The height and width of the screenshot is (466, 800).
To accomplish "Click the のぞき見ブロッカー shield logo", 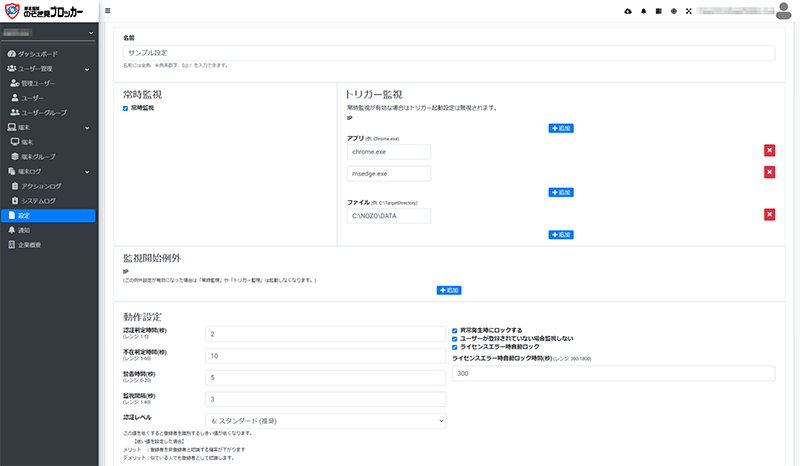I will pyautogui.click(x=12, y=11).
